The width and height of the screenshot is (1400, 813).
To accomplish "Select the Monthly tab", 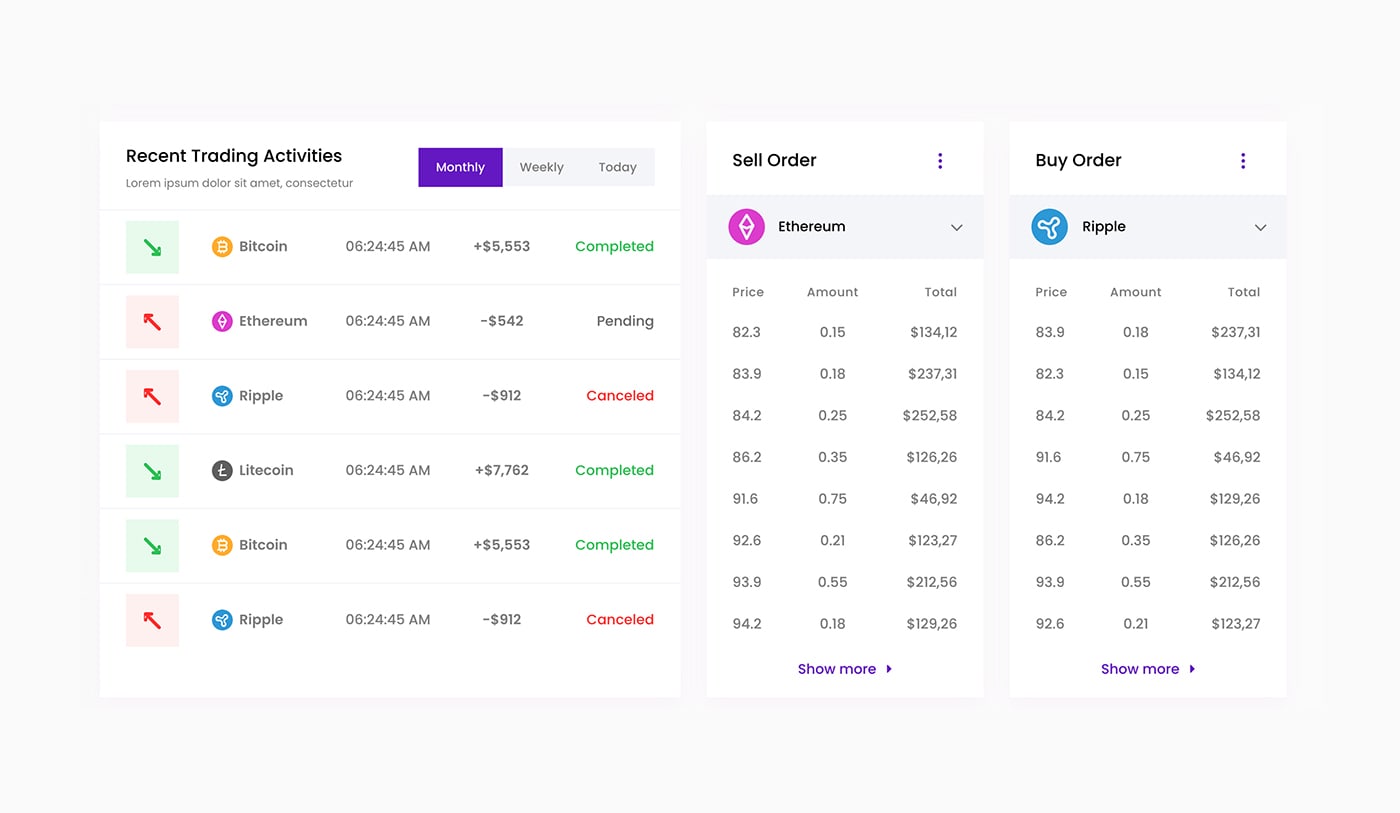I will point(460,167).
